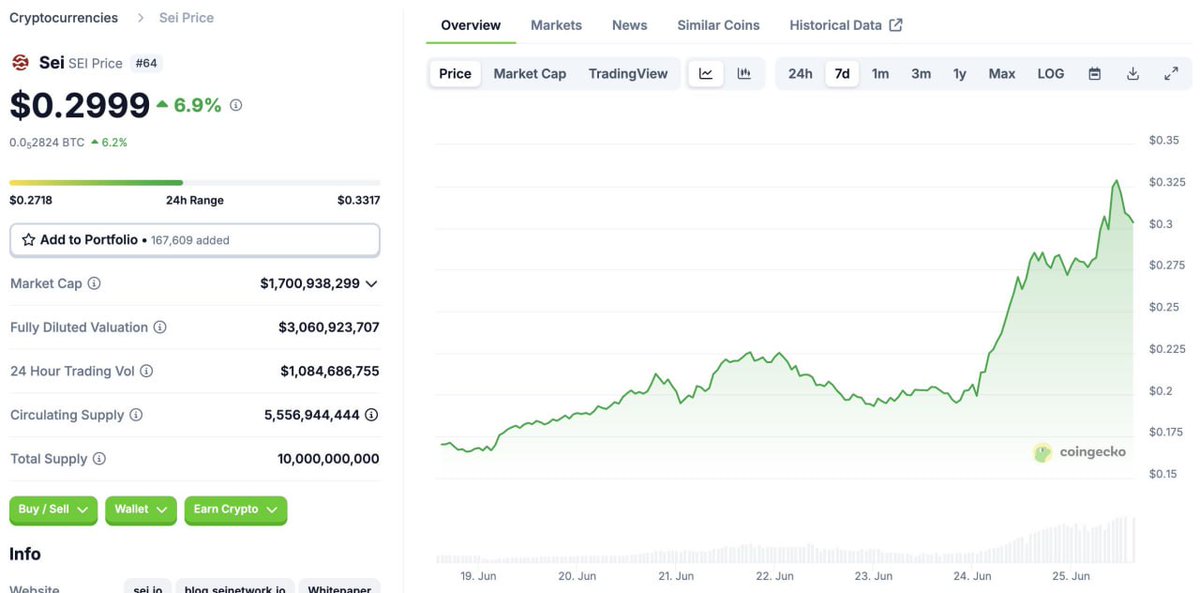Click the 0.0₅2824 BTC price text
Screen dimensions: 1200x593
tap(47, 142)
